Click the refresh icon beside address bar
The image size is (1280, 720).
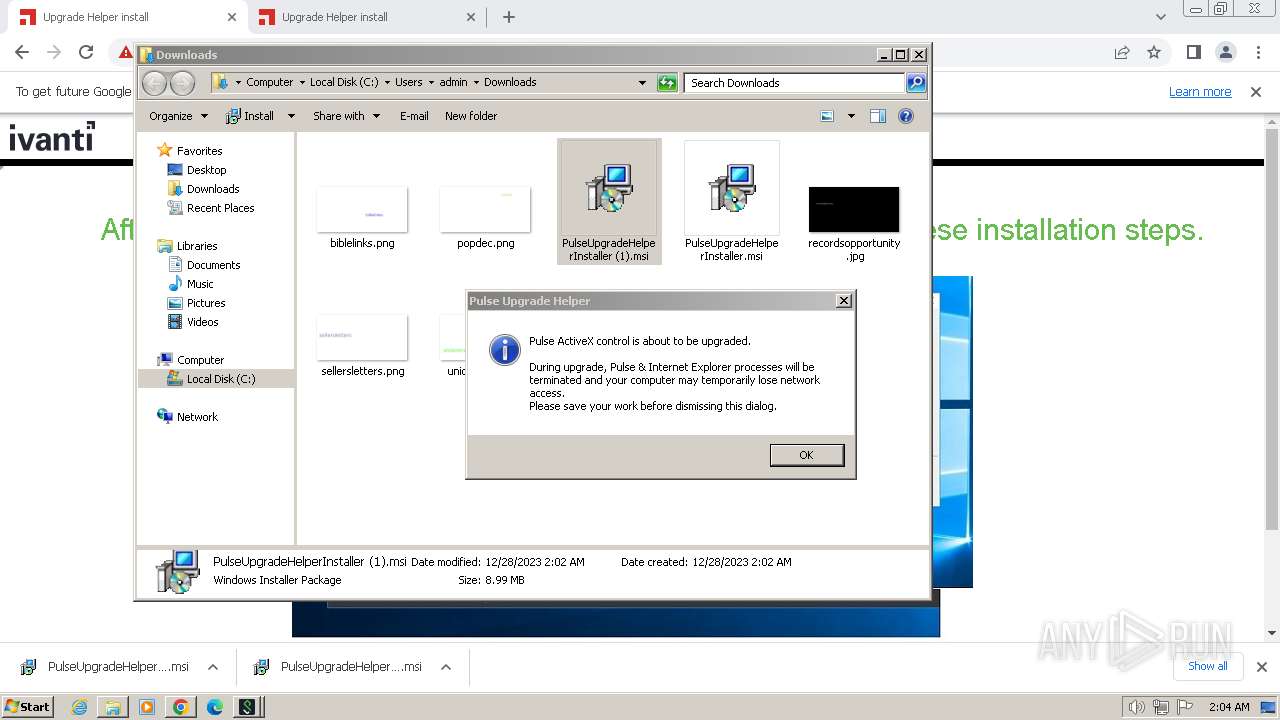tap(667, 83)
